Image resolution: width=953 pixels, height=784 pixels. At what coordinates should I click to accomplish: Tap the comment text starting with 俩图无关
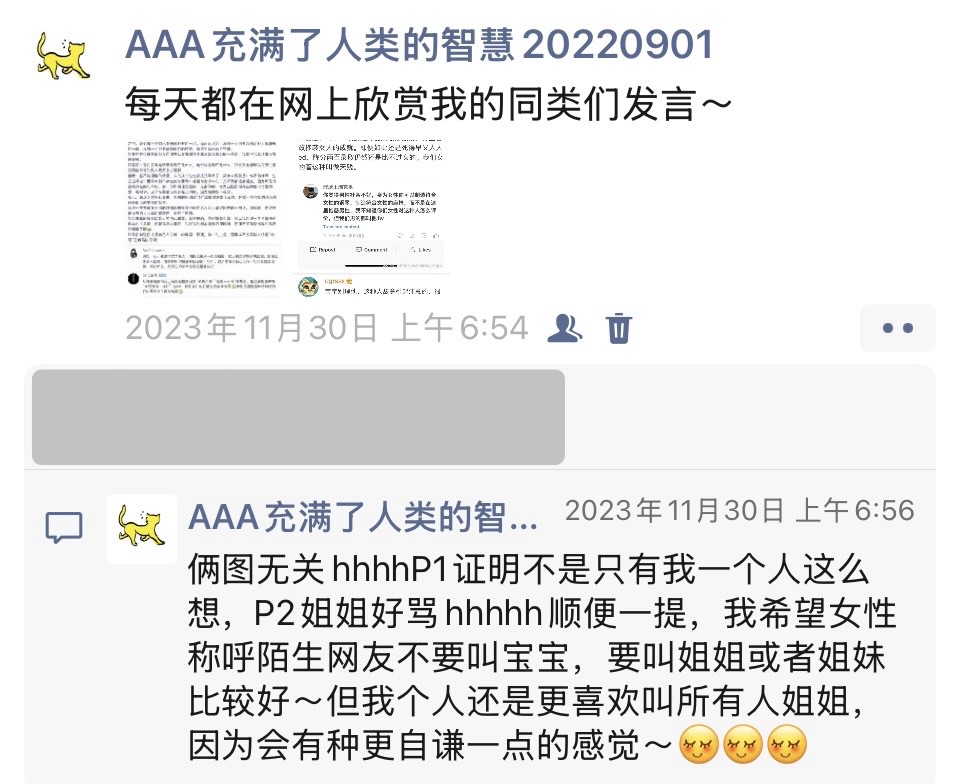tap(542, 658)
